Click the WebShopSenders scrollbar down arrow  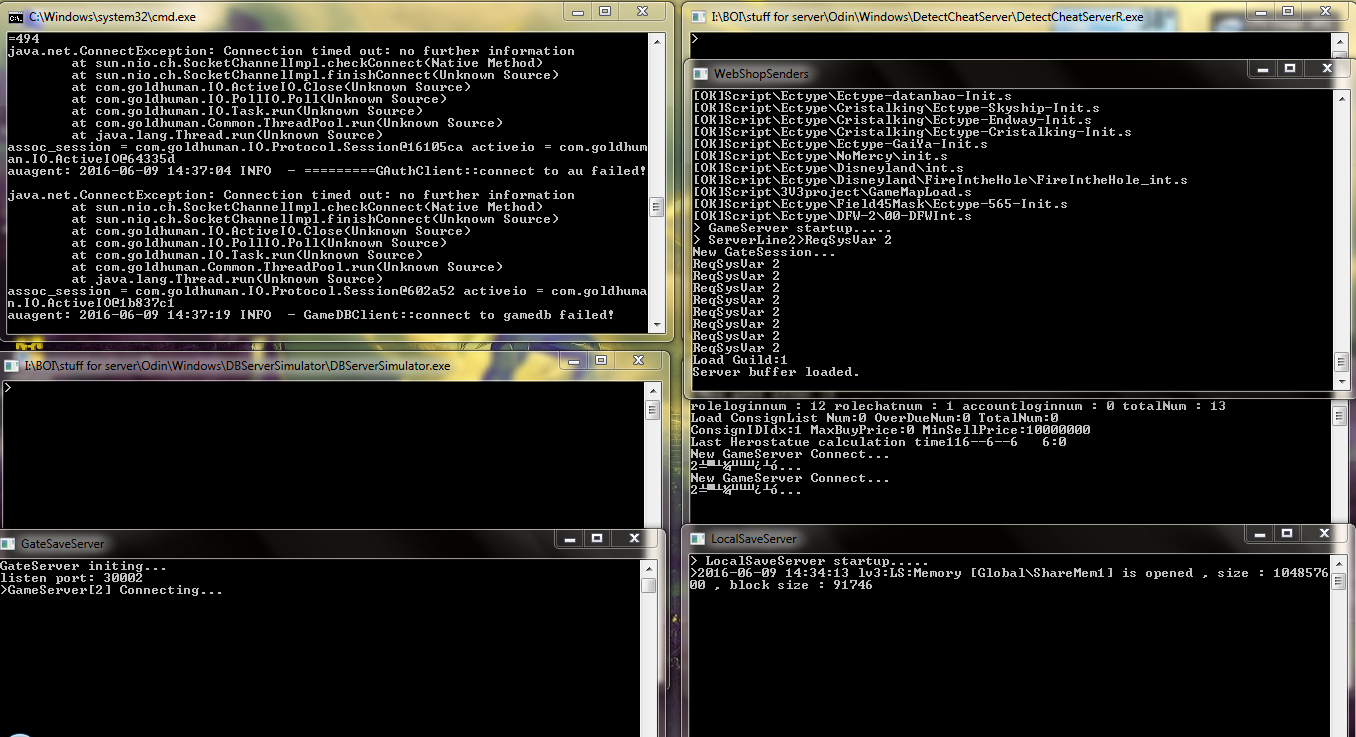coord(1341,381)
